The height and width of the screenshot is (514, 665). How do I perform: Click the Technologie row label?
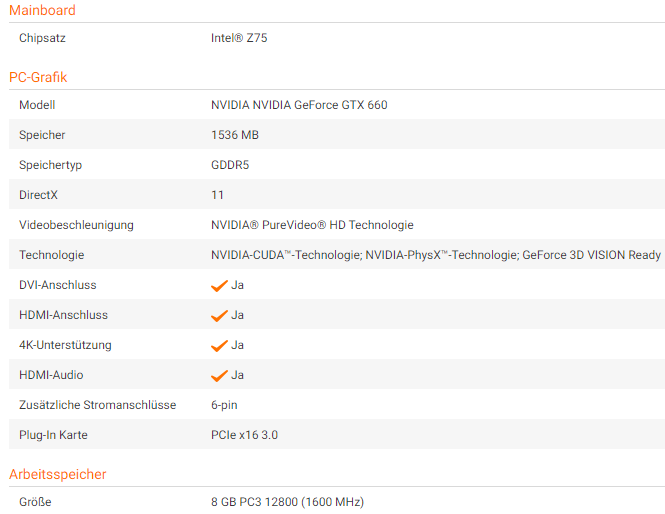(52, 255)
